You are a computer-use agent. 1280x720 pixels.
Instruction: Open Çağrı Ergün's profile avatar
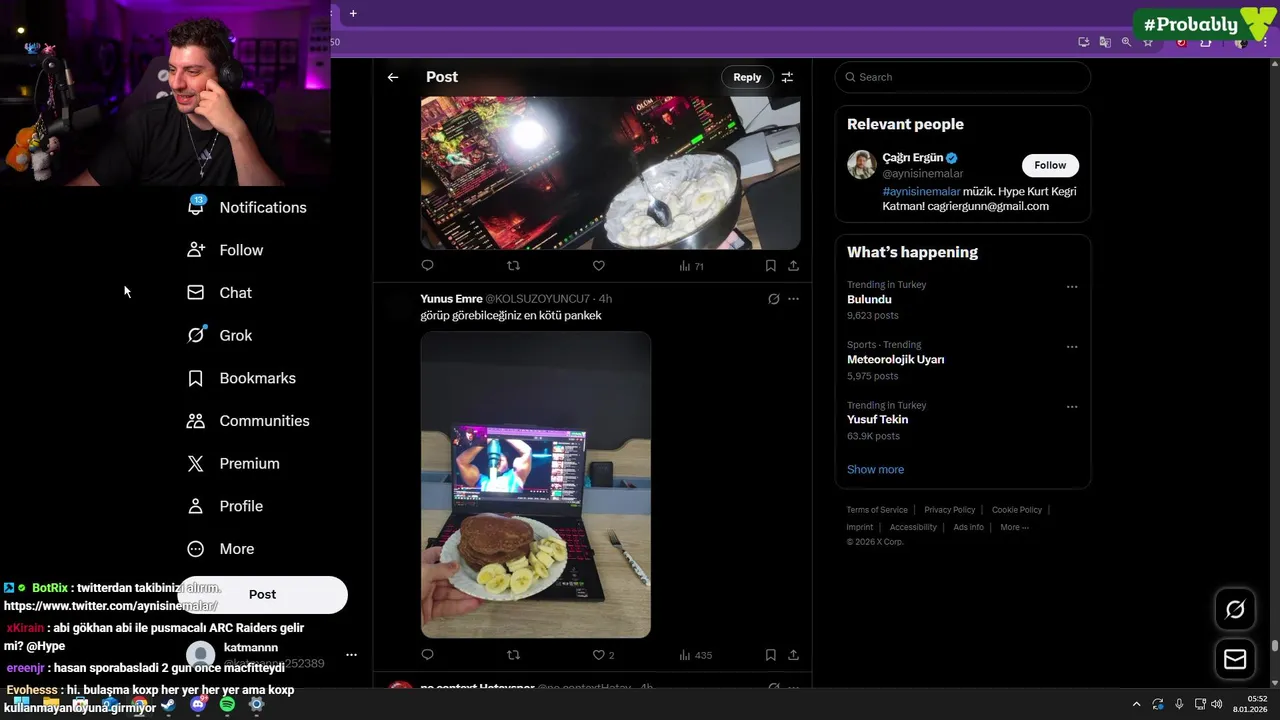click(x=862, y=165)
